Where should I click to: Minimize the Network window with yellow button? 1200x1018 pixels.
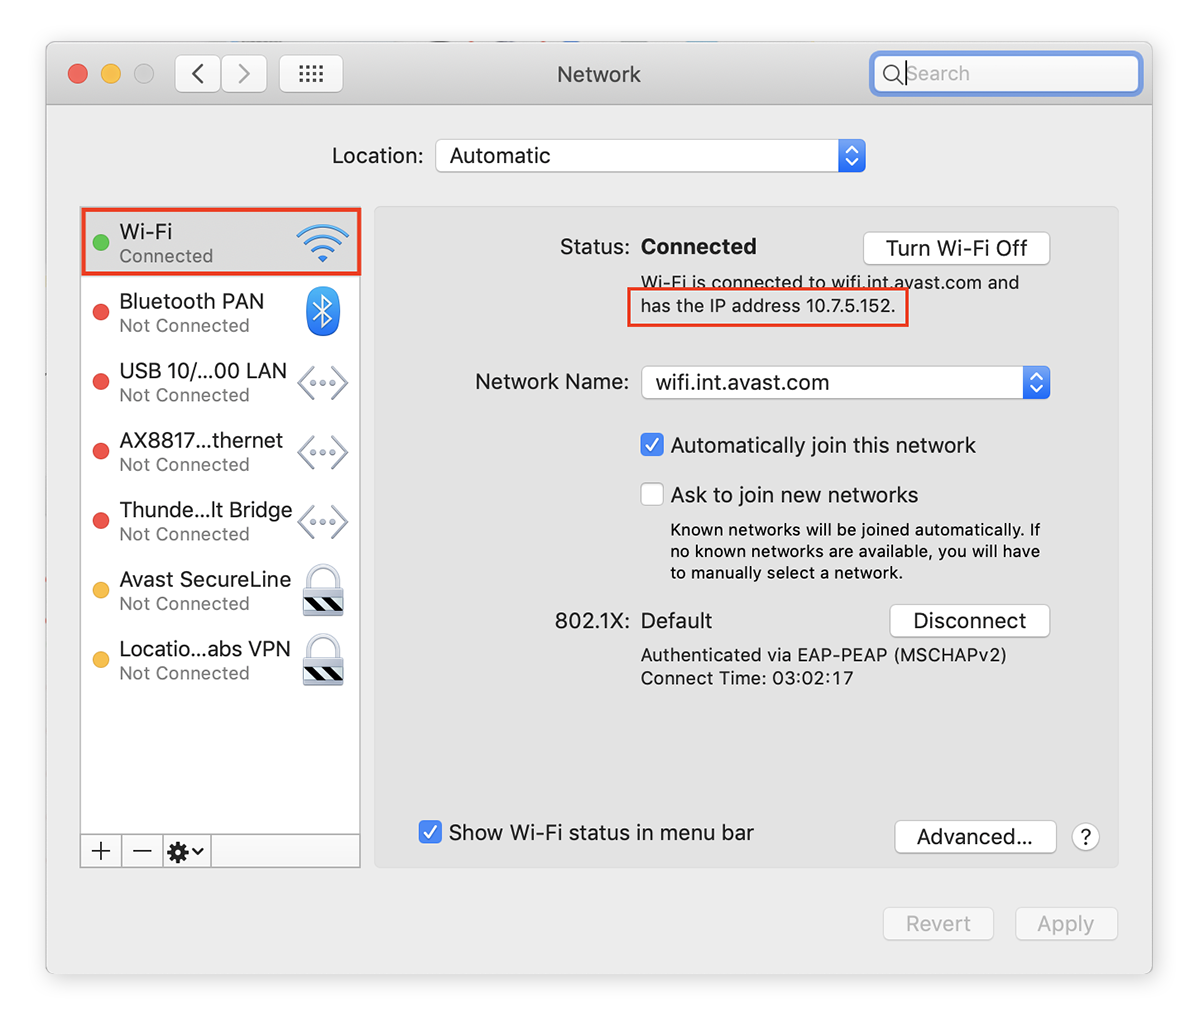click(111, 74)
